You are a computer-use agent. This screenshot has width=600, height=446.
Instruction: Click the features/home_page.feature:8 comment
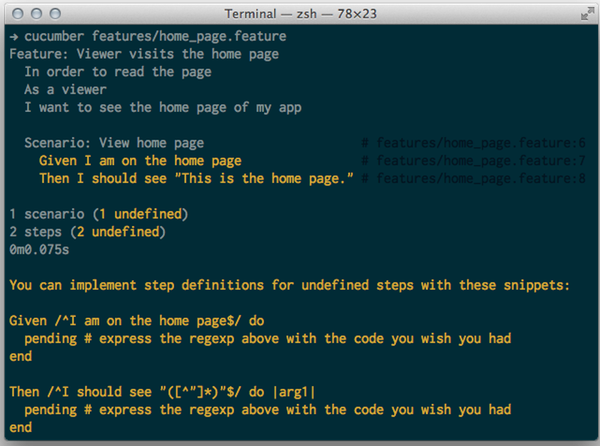(x=473, y=179)
